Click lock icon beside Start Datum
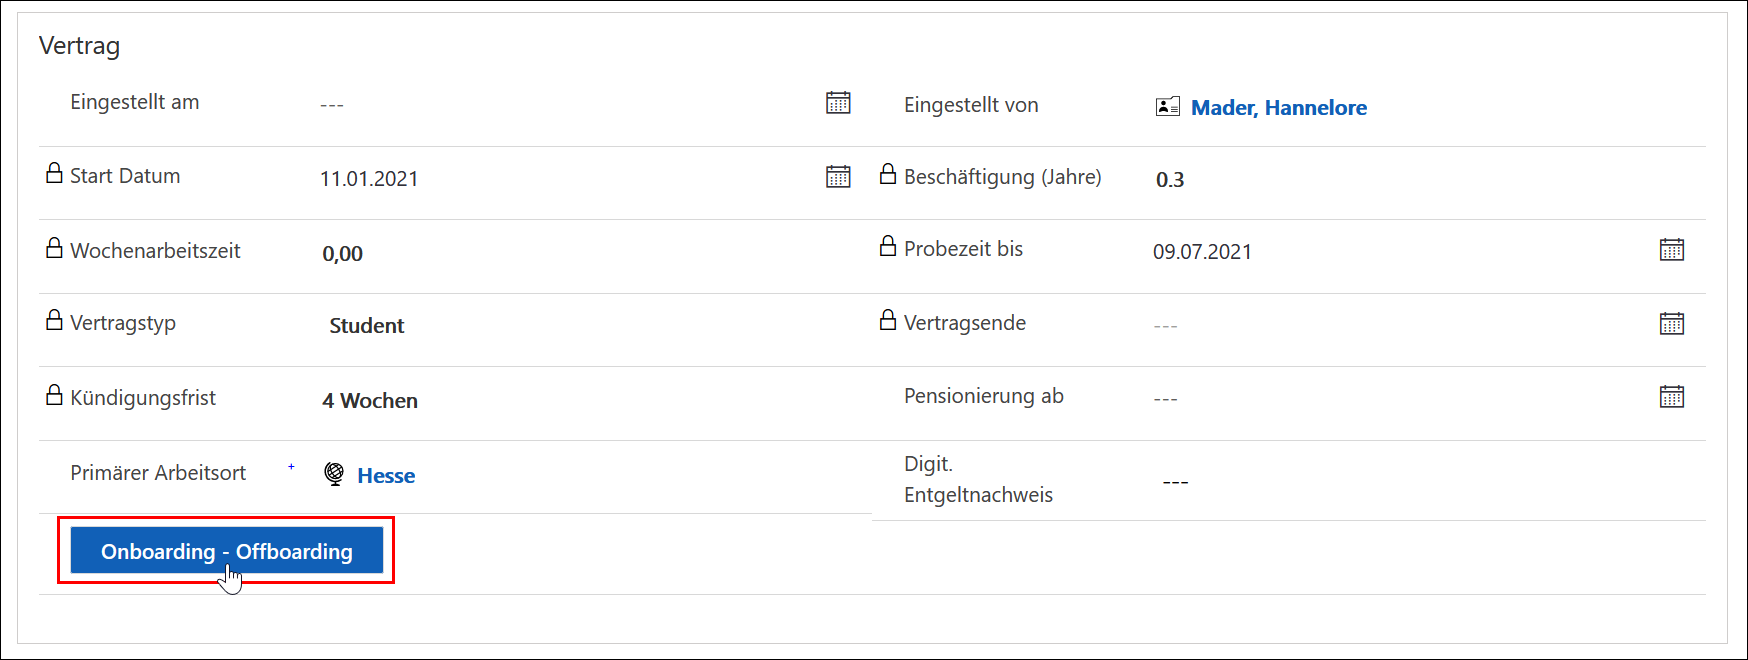This screenshot has height=660, width=1748. coord(55,173)
